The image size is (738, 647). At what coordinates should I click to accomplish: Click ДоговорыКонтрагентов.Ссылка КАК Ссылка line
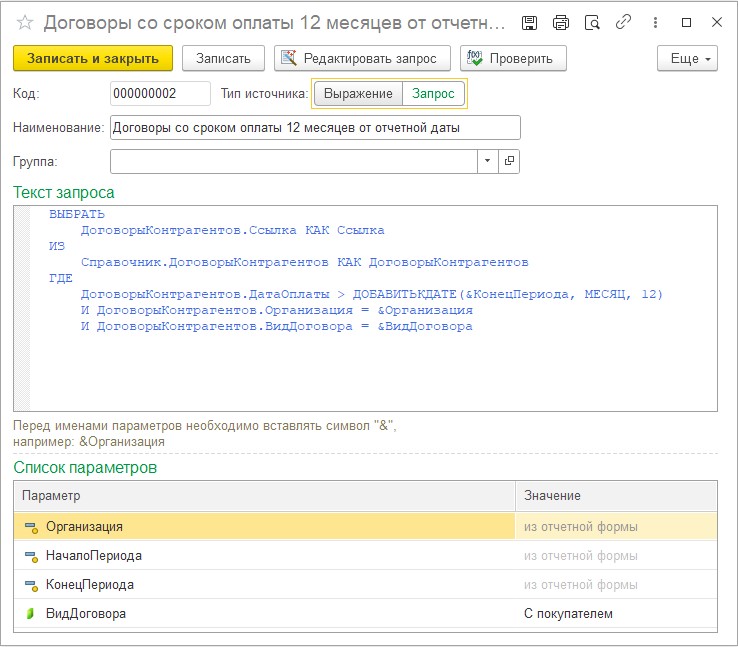233,230
